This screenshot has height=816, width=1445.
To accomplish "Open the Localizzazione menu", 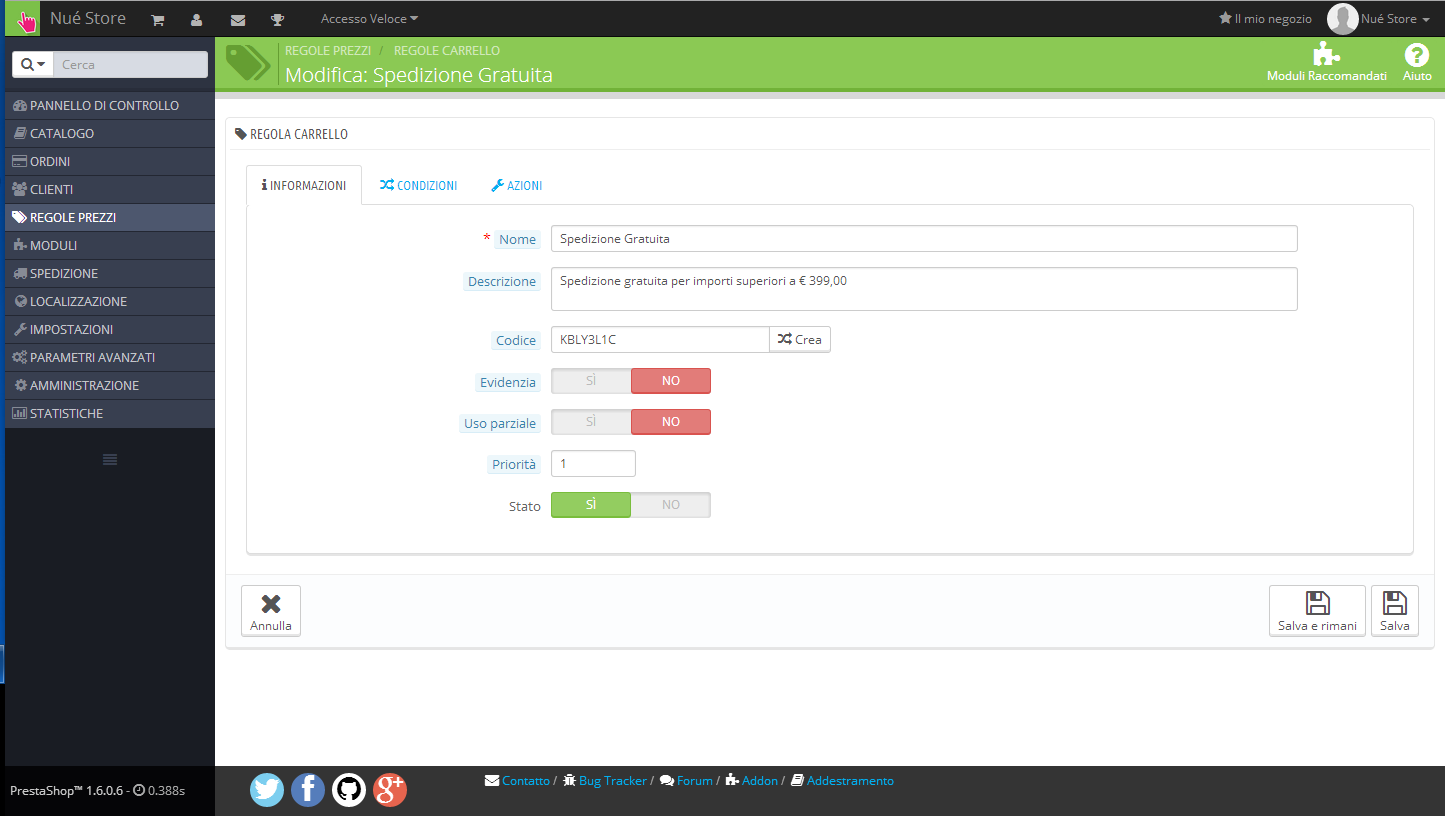I will [110, 301].
